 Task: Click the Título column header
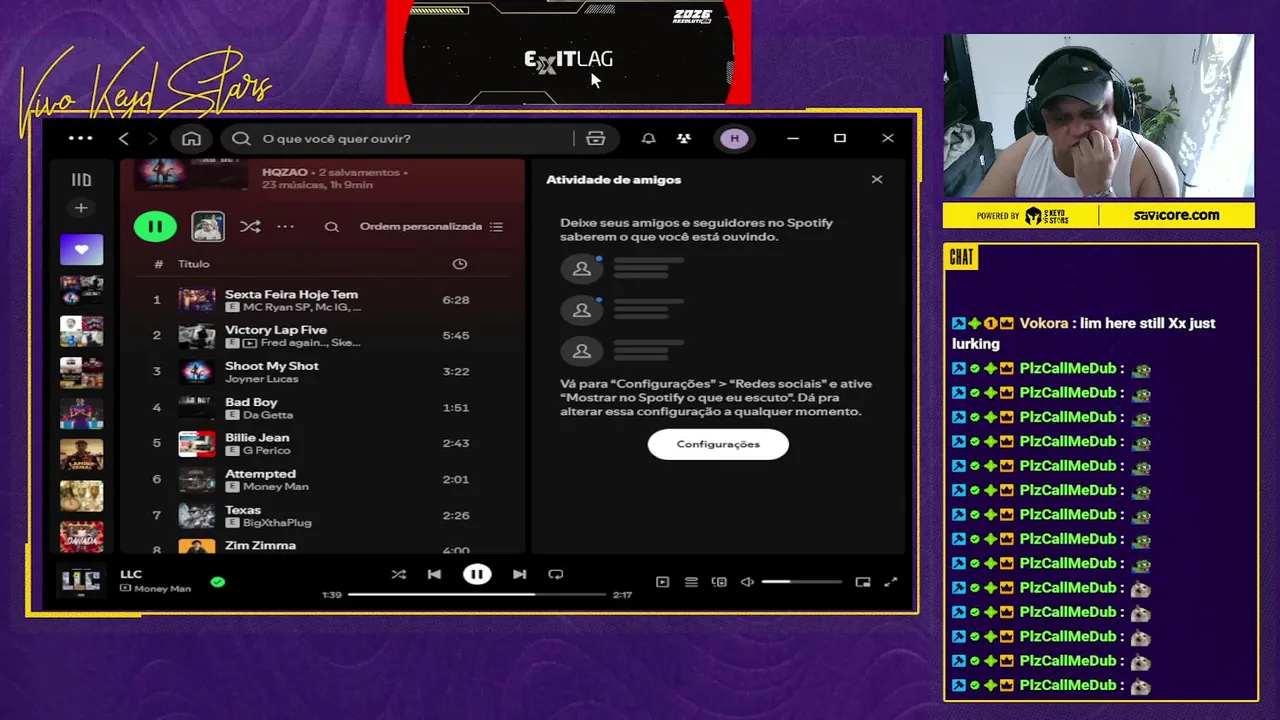click(194, 264)
